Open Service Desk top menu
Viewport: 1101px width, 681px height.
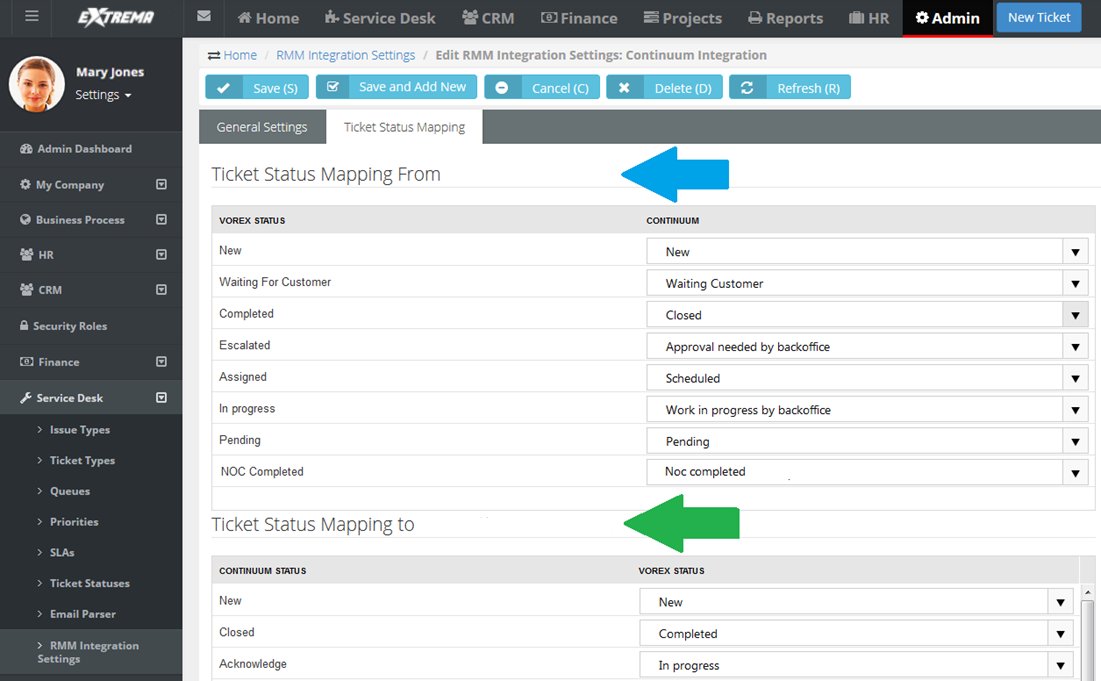click(x=380, y=18)
